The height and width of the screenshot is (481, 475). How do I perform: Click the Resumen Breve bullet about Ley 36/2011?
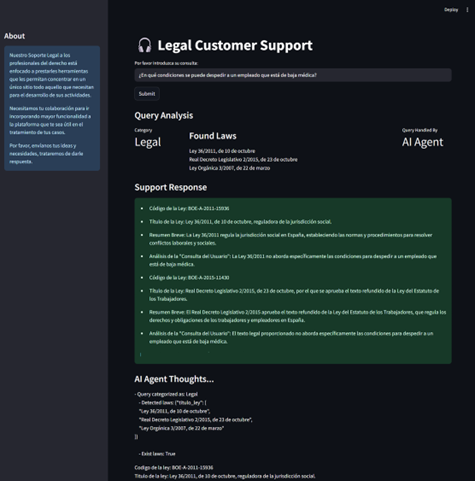tap(291, 239)
